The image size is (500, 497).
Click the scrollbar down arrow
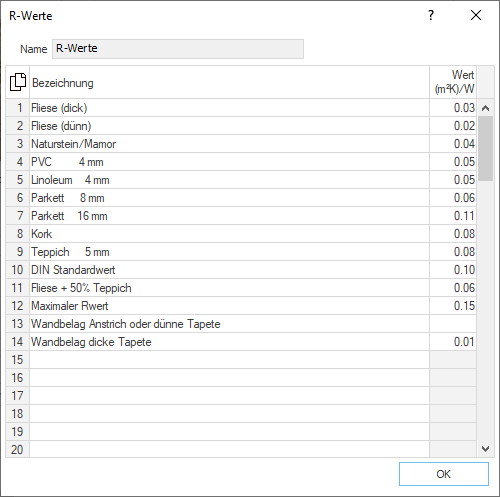coord(486,449)
